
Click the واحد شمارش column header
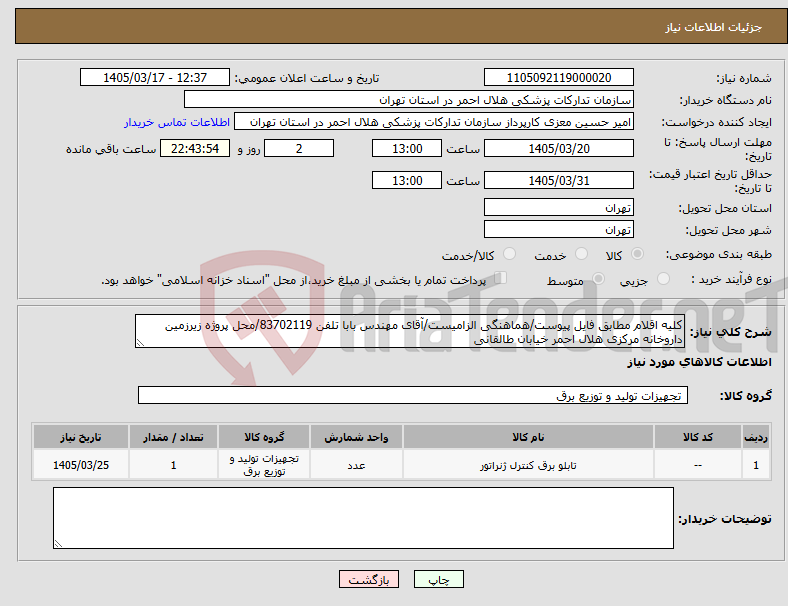coord(356,437)
